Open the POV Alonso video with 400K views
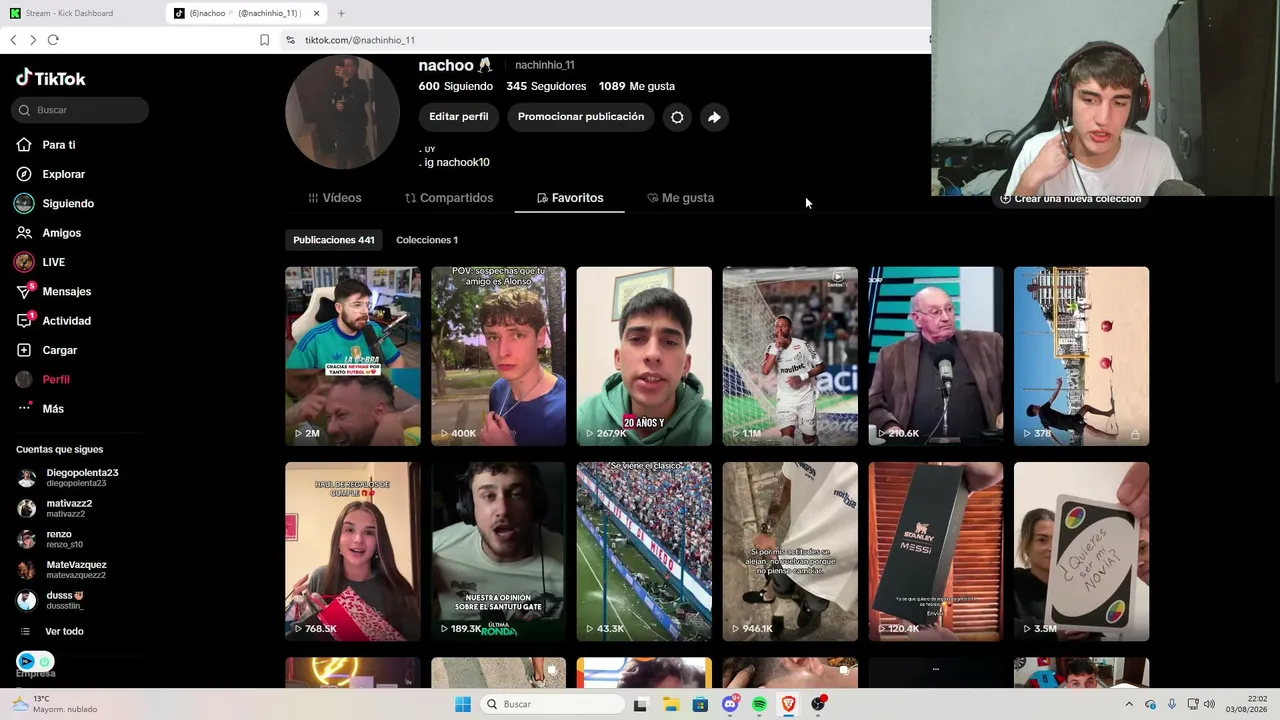Screen dimensions: 1280x720 [498, 356]
